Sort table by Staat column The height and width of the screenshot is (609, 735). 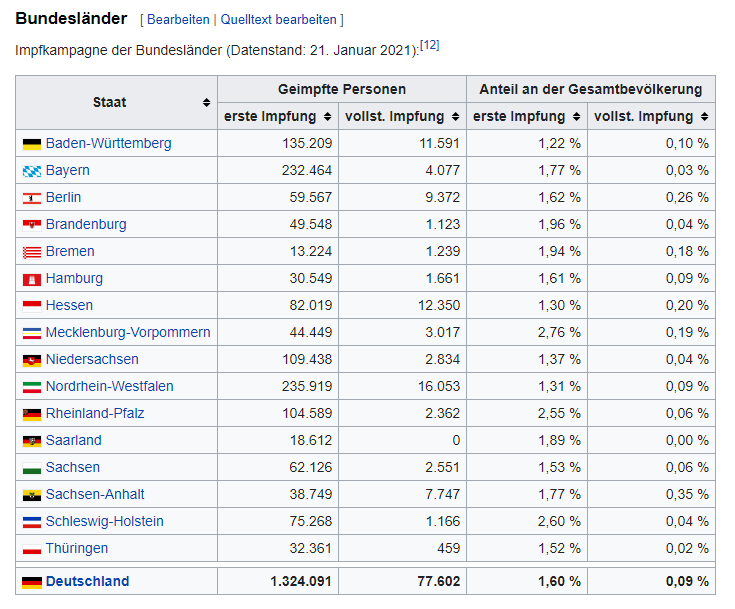(x=206, y=103)
